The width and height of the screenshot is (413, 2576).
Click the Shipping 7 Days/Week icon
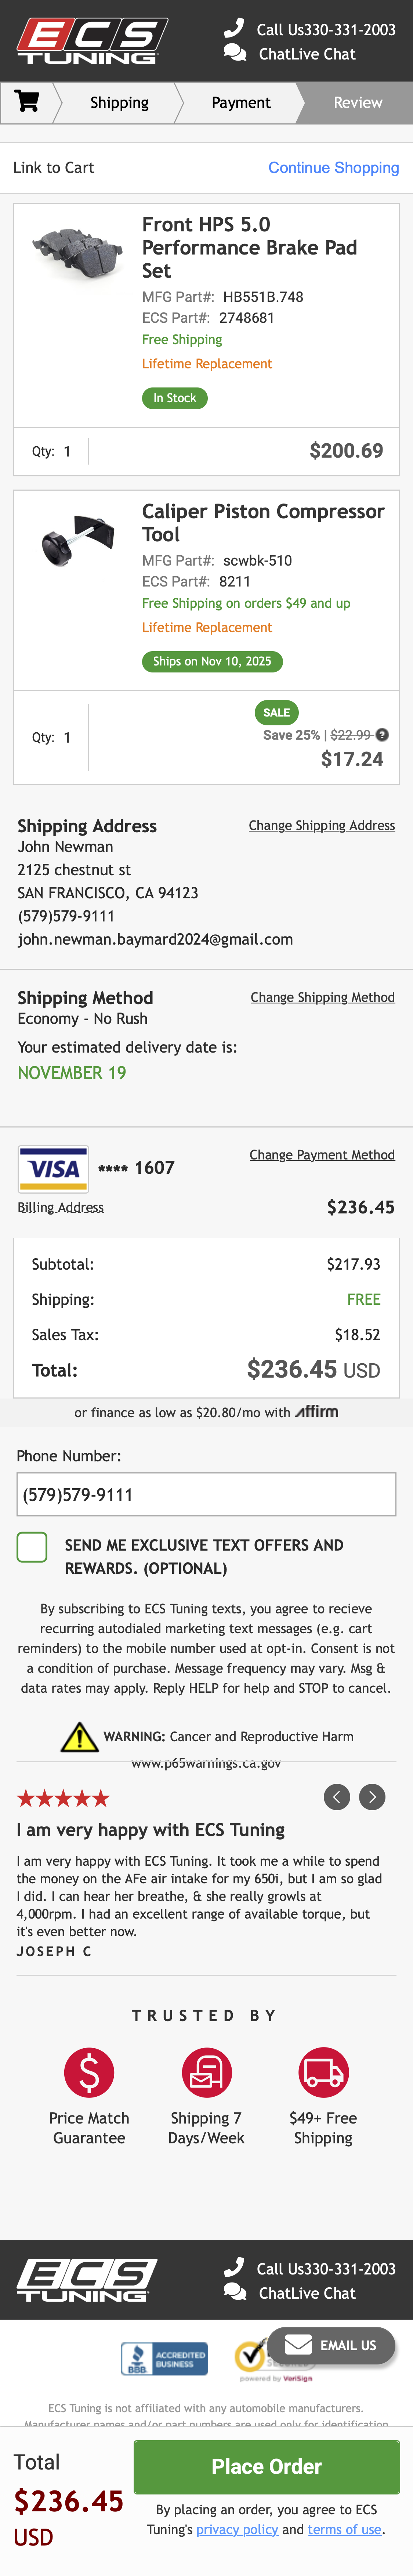[x=206, y=2072]
